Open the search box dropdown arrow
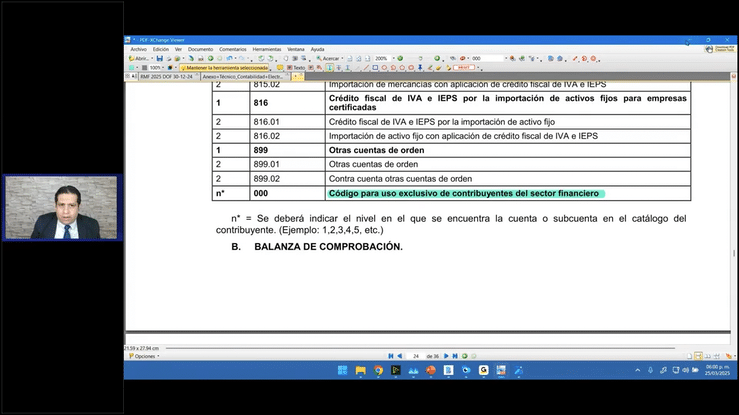This screenshot has width=739, height=415. point(506,58)
